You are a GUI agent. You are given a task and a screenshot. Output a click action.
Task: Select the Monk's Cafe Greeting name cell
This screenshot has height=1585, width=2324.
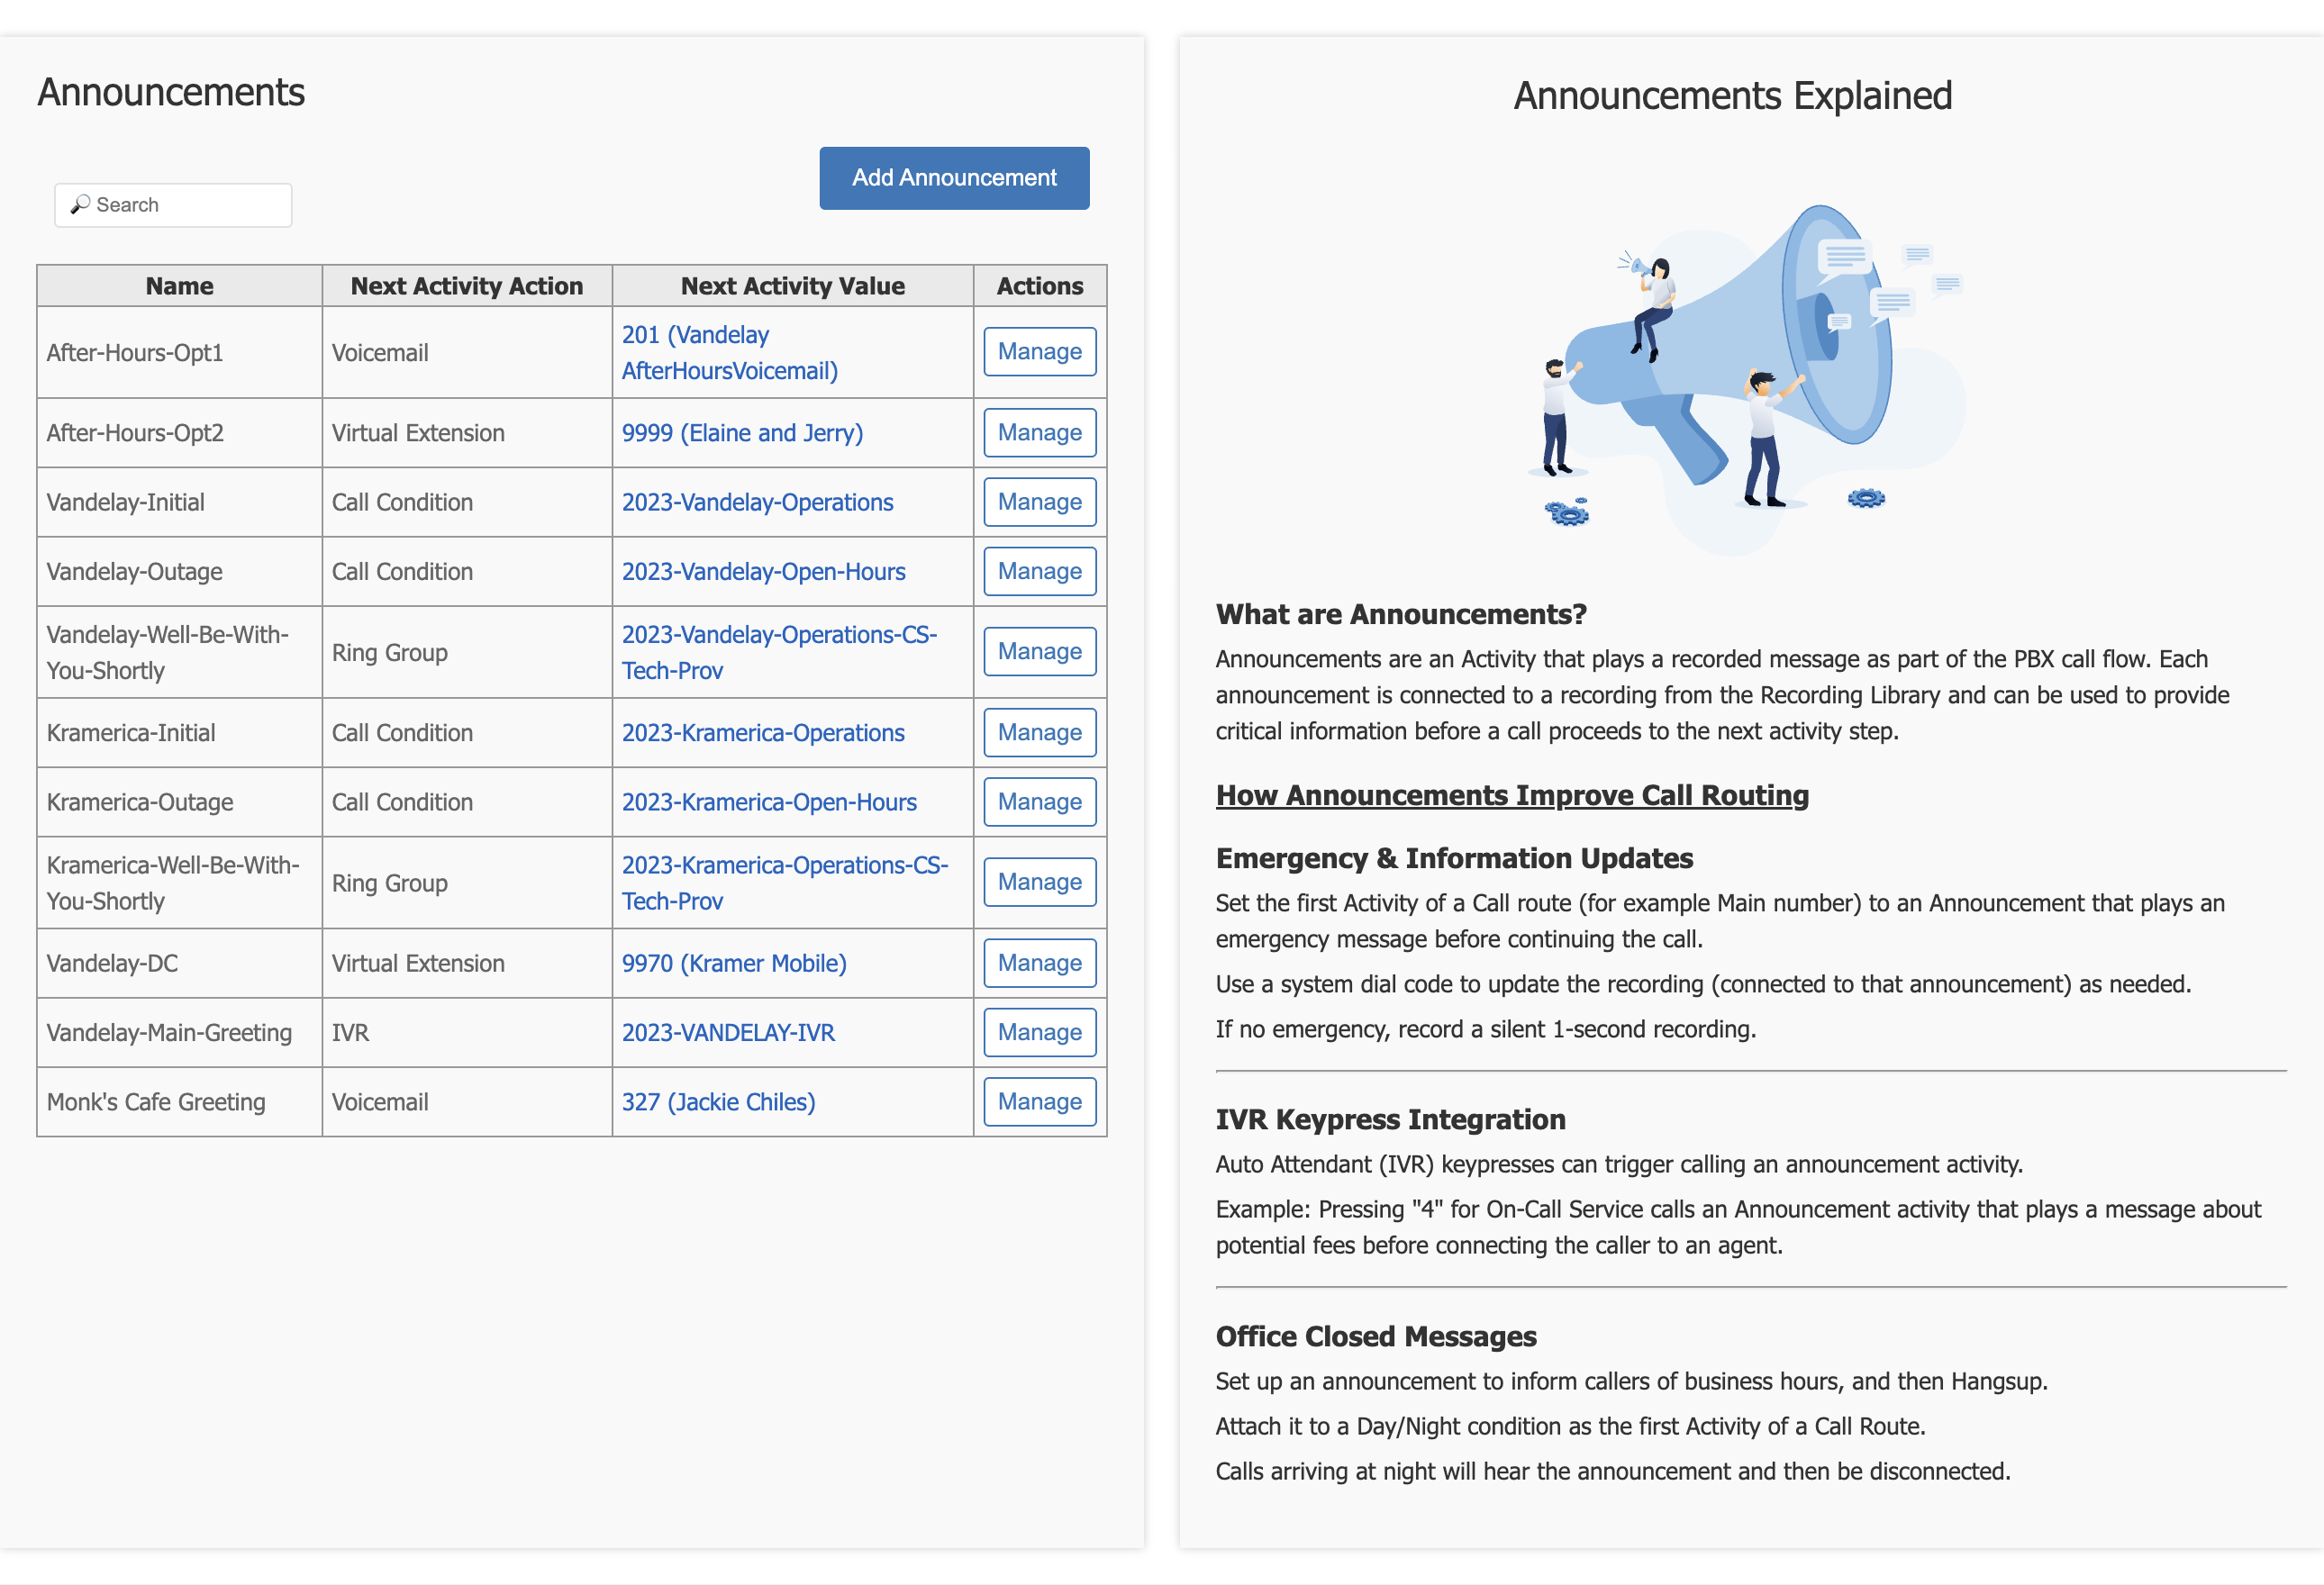click(x=179, y=1102)
